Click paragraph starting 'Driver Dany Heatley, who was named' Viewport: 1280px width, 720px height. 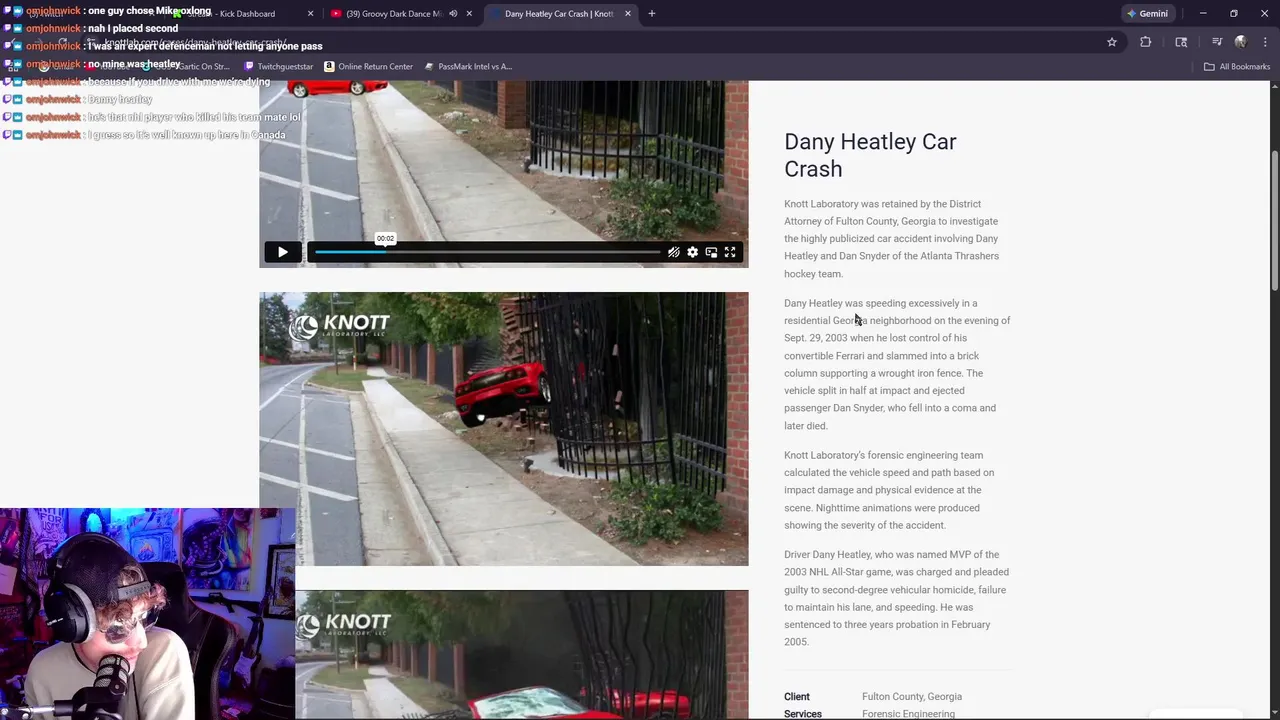point(896,598)
